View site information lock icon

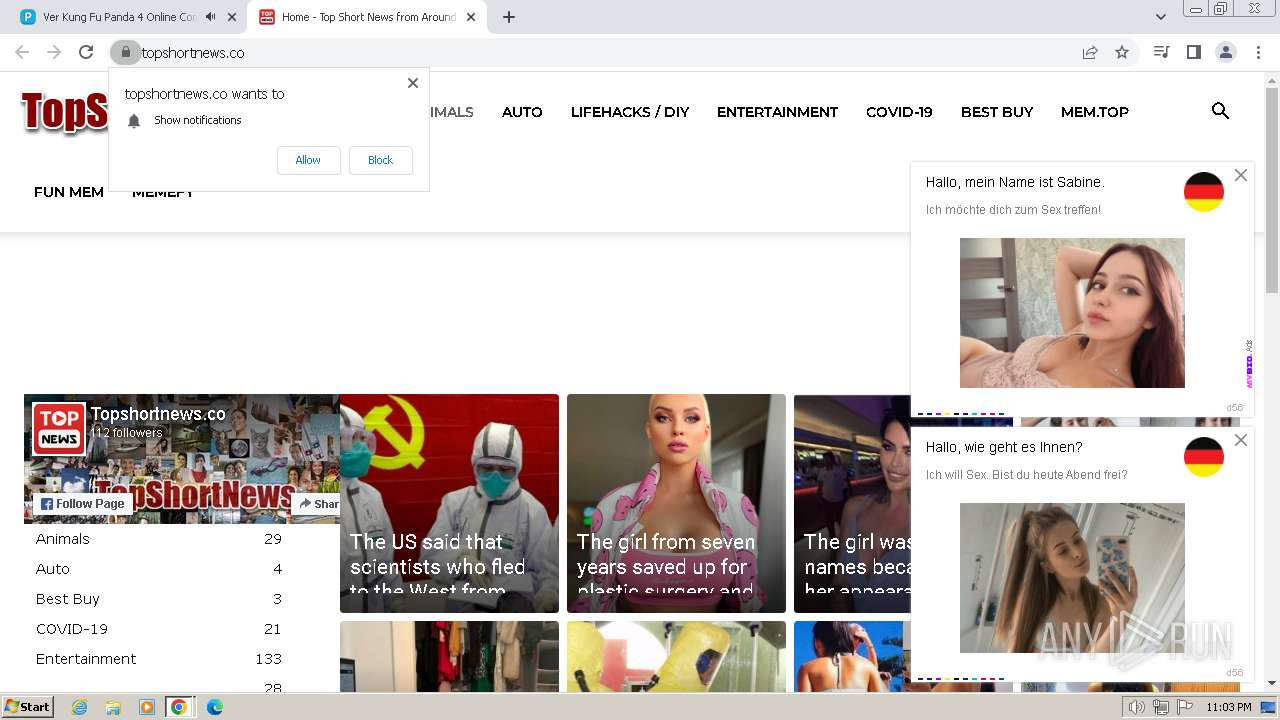(x=125, y=53)
